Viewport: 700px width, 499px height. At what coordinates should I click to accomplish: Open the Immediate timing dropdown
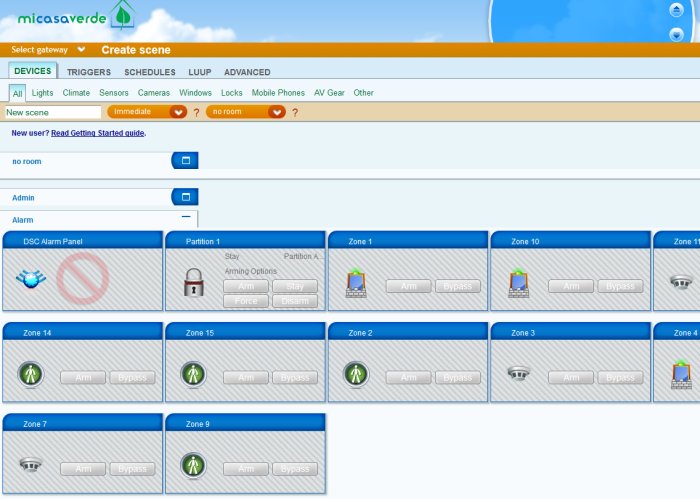pos(147,112)
